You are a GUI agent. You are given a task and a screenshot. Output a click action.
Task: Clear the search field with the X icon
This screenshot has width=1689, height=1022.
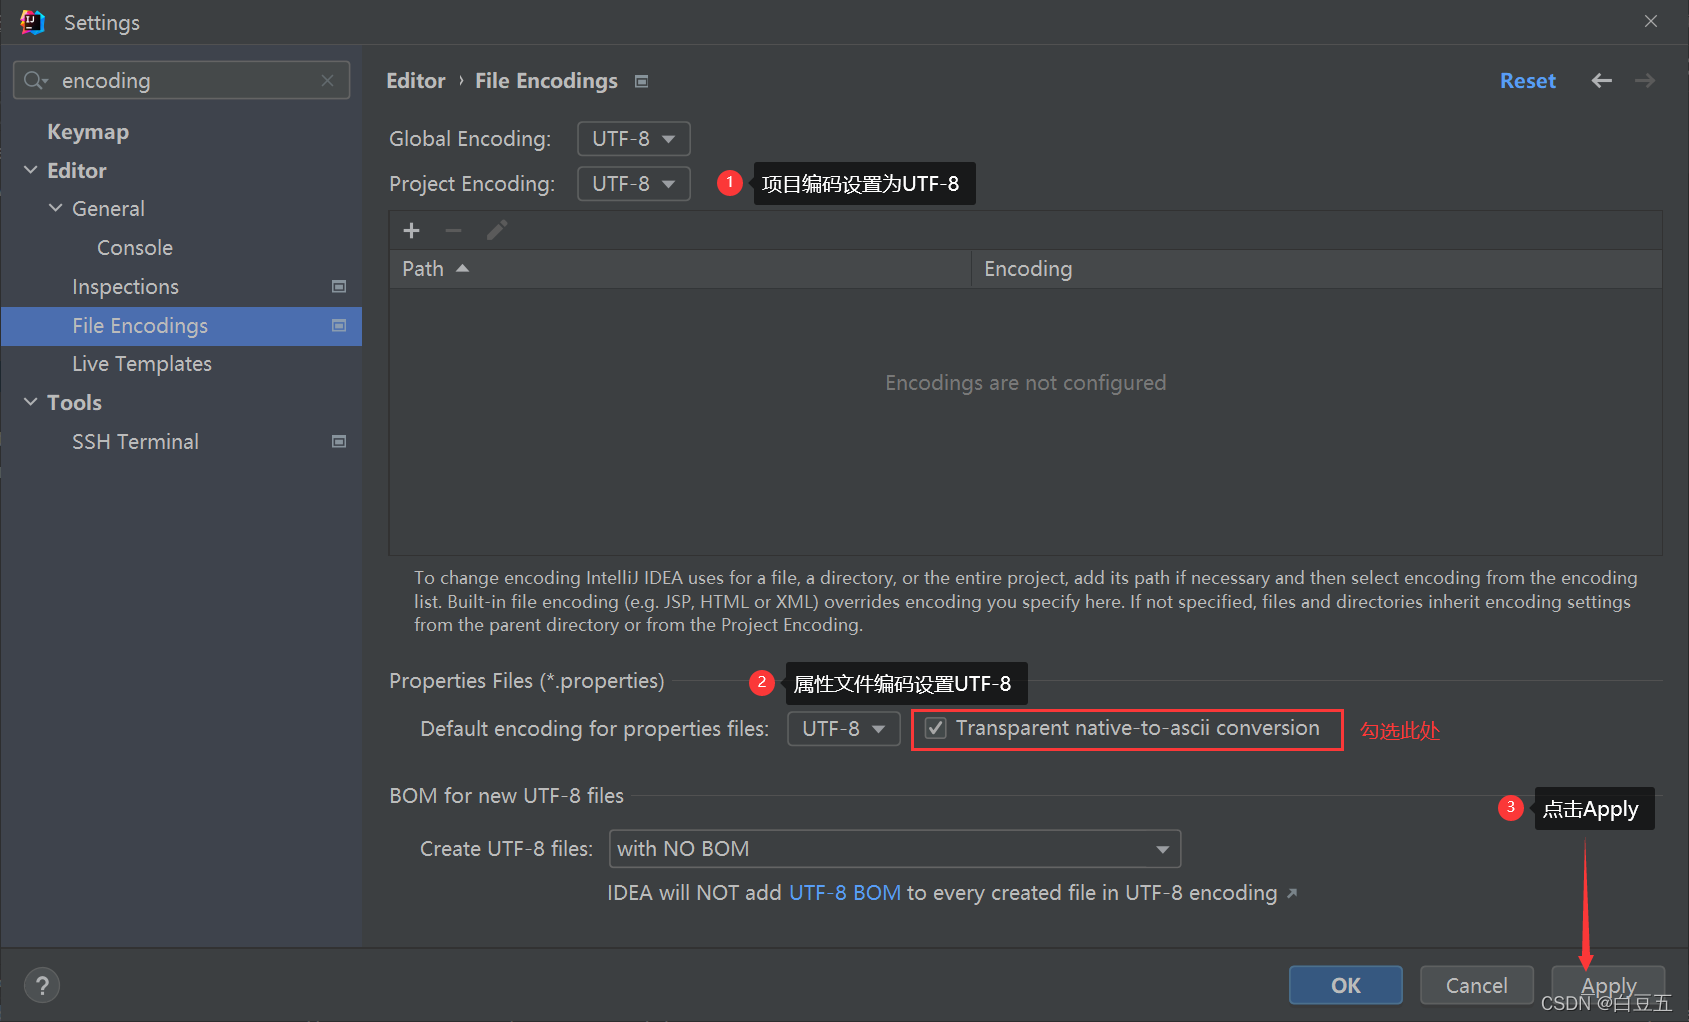point(327,80)
